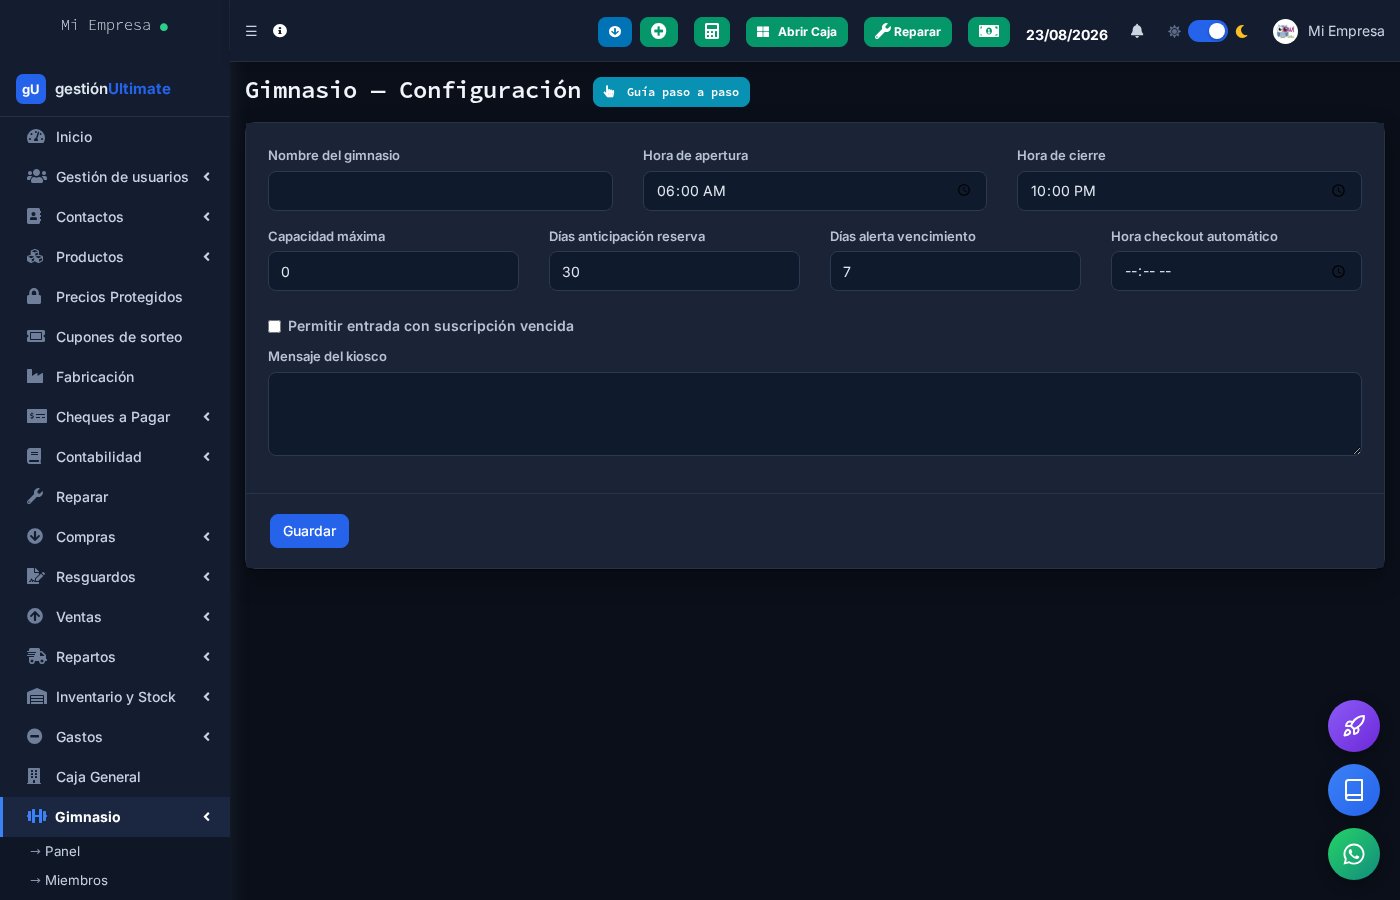Open the calculator tool button
The image size is (1400, 900).
click(712, 32)
